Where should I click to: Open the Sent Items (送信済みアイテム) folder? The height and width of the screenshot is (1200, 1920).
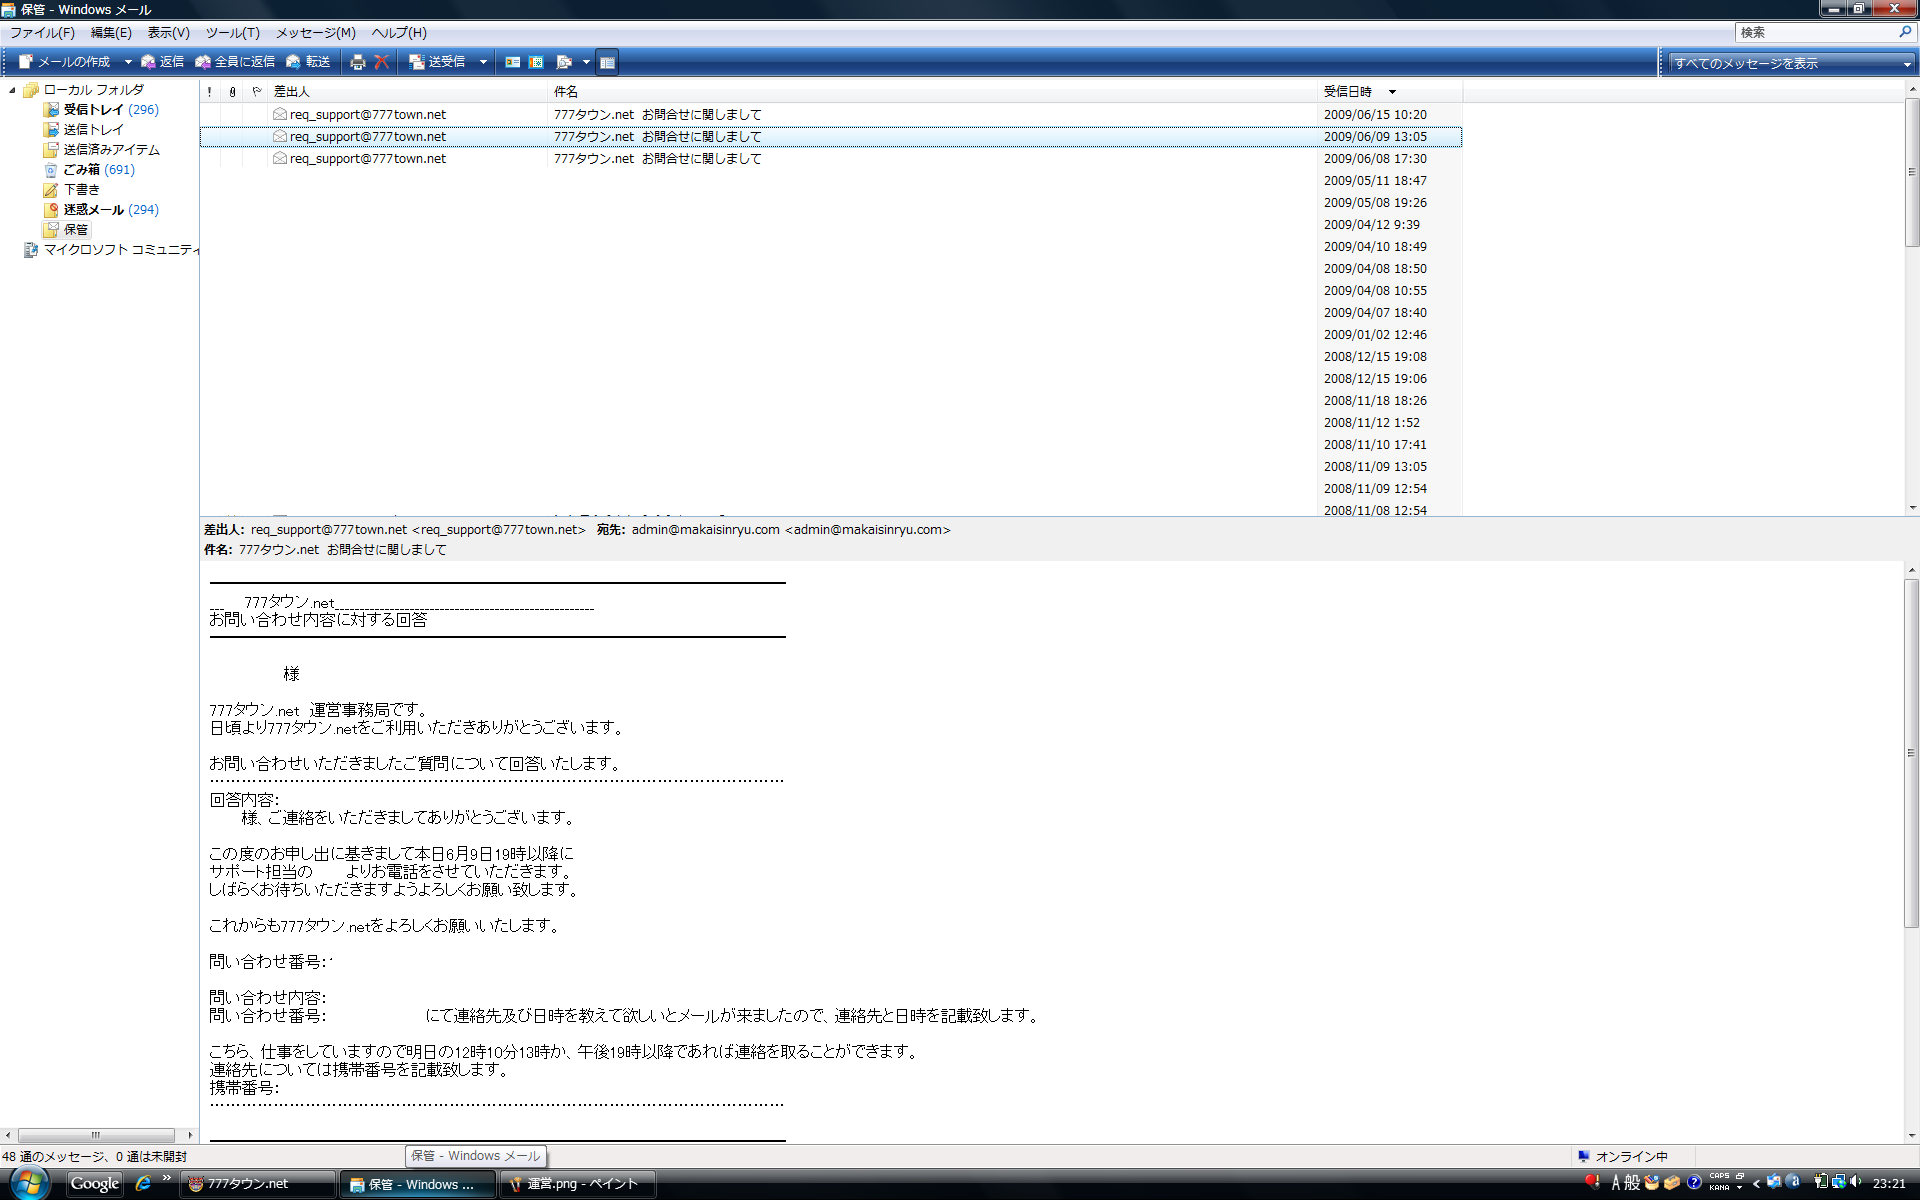click(x=101, y=150)
